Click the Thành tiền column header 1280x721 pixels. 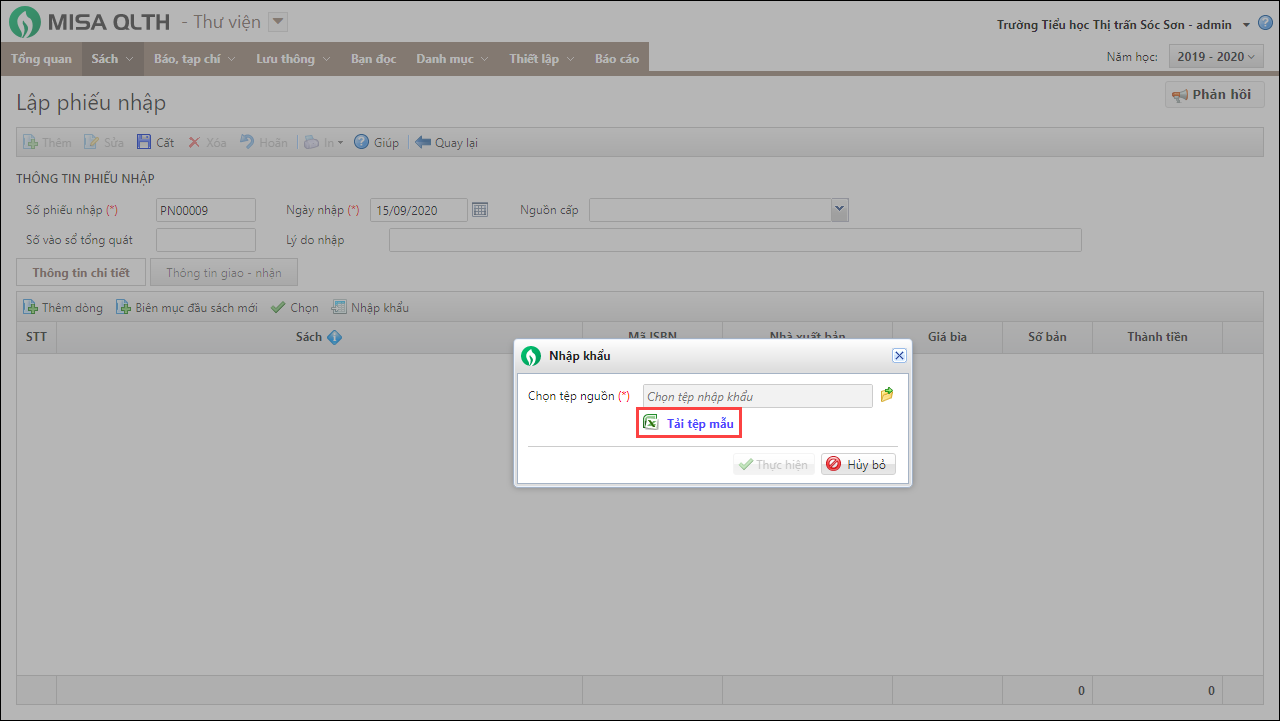pos(1157,337)
